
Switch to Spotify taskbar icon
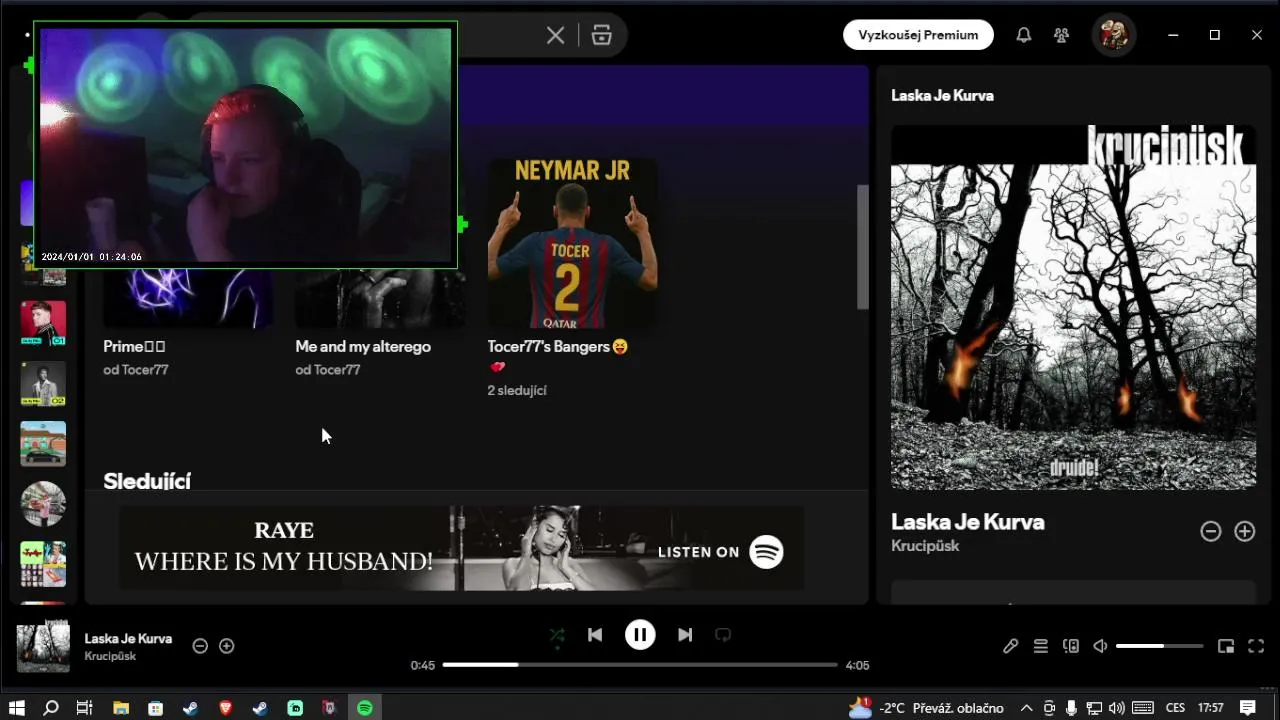[x=365, y=708]
